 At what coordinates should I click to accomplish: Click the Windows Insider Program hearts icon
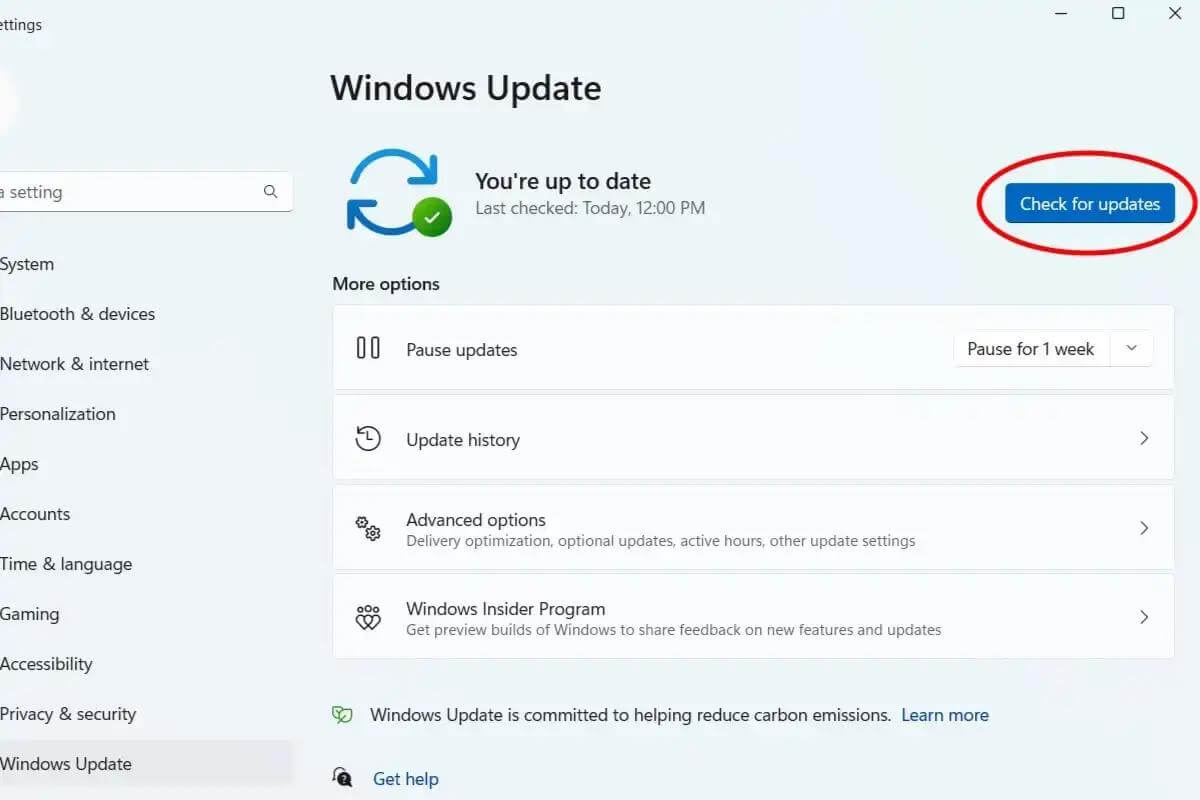click(368, 617)
